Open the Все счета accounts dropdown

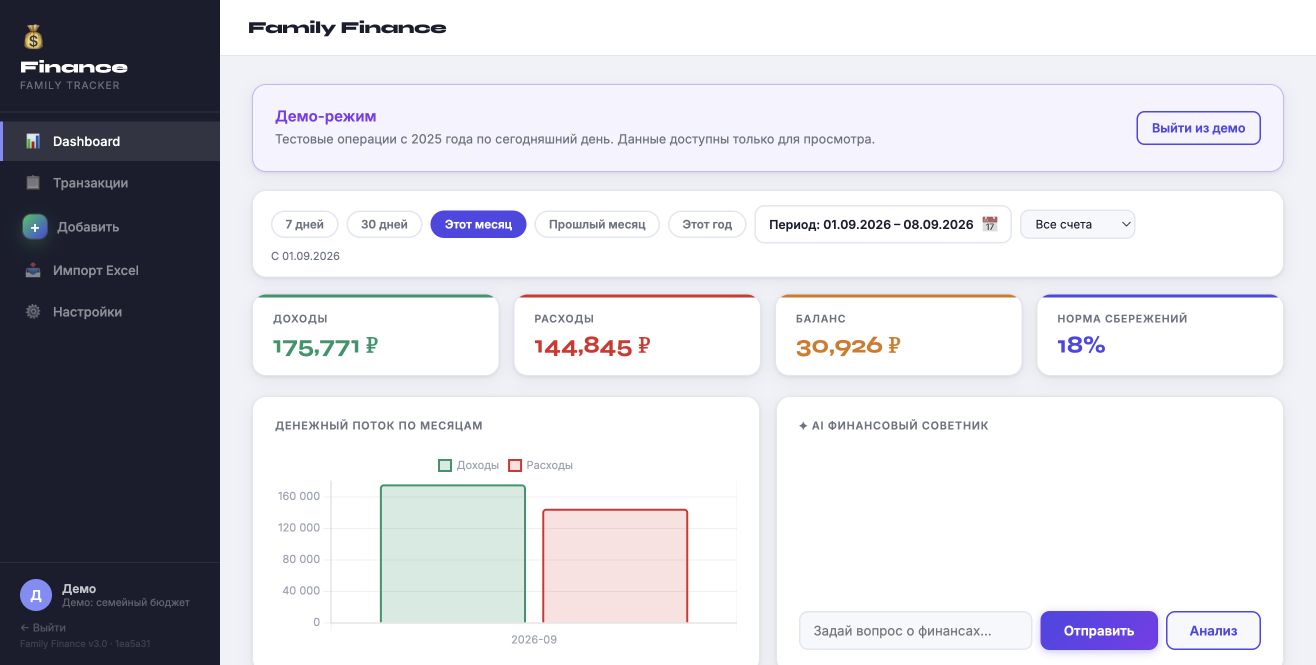click(1078, 224)
